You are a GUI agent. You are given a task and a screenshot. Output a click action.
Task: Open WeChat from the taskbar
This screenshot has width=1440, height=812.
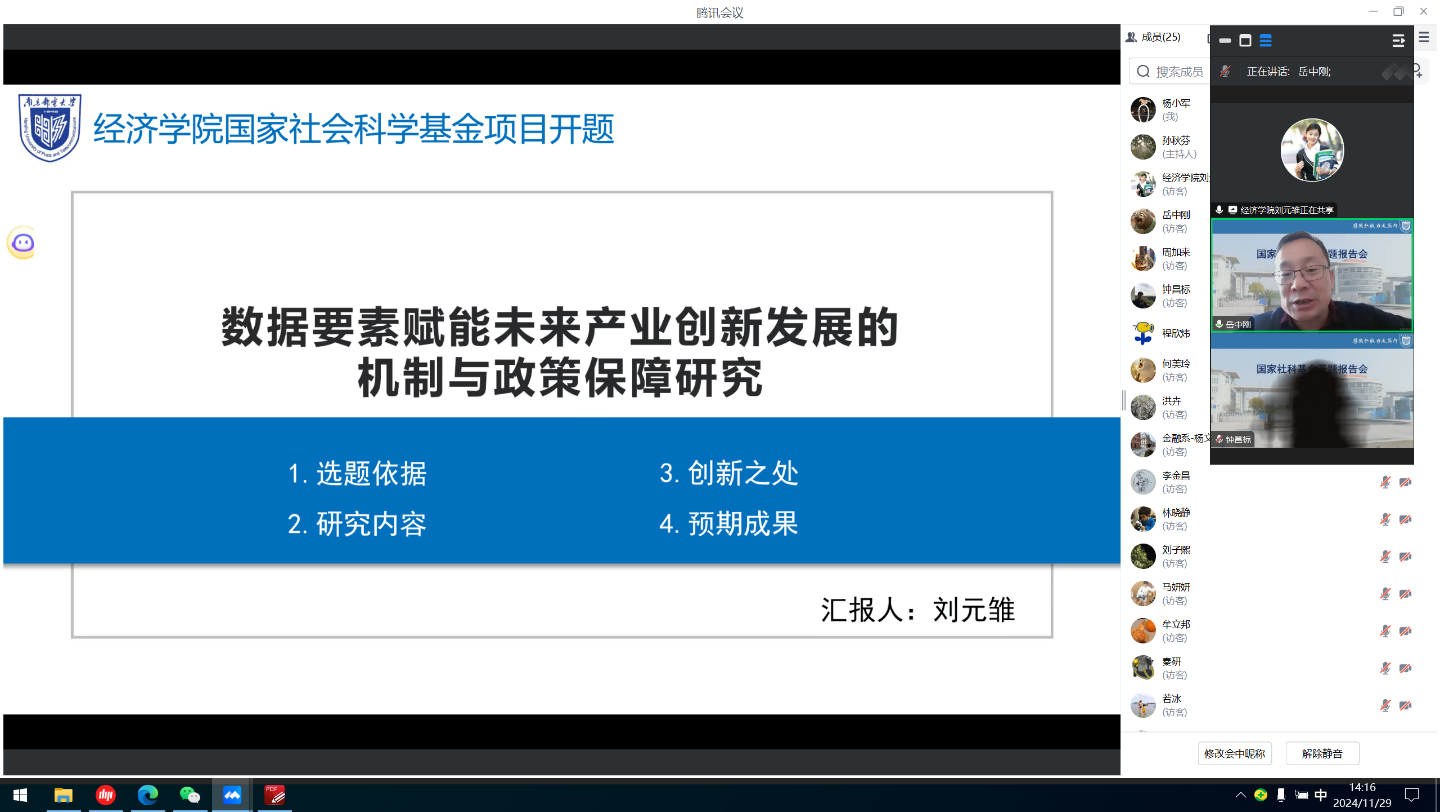(x=190, y=795)
